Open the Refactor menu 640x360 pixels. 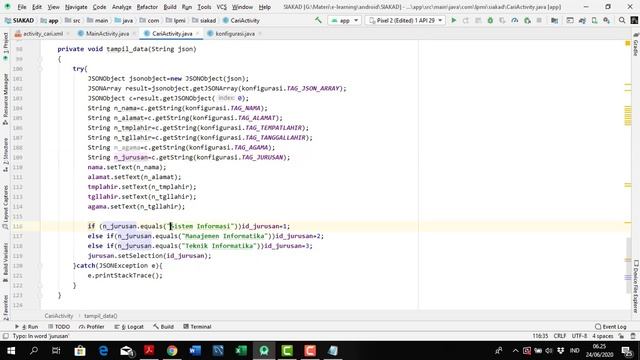click(x=147, y=7)
